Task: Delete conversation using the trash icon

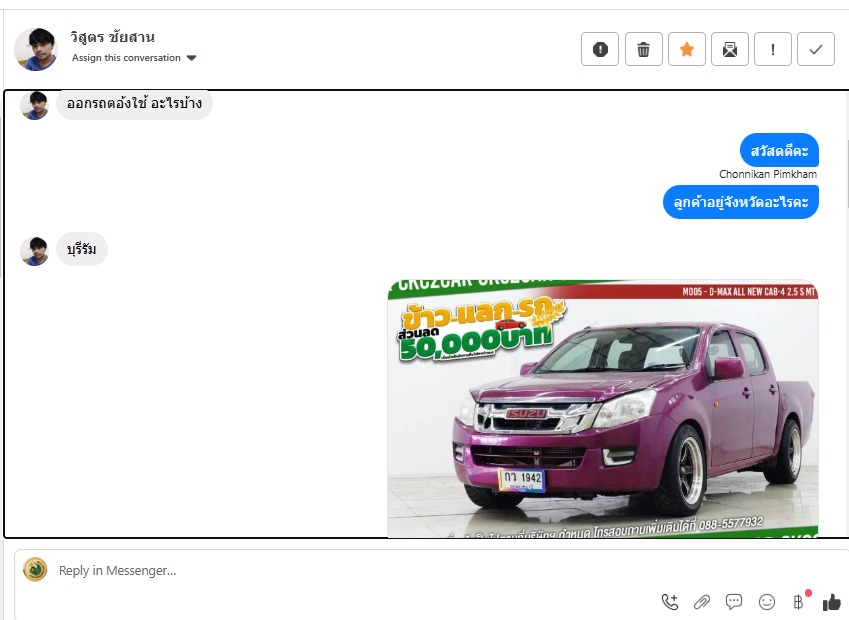Action: [x=643, y=49]
